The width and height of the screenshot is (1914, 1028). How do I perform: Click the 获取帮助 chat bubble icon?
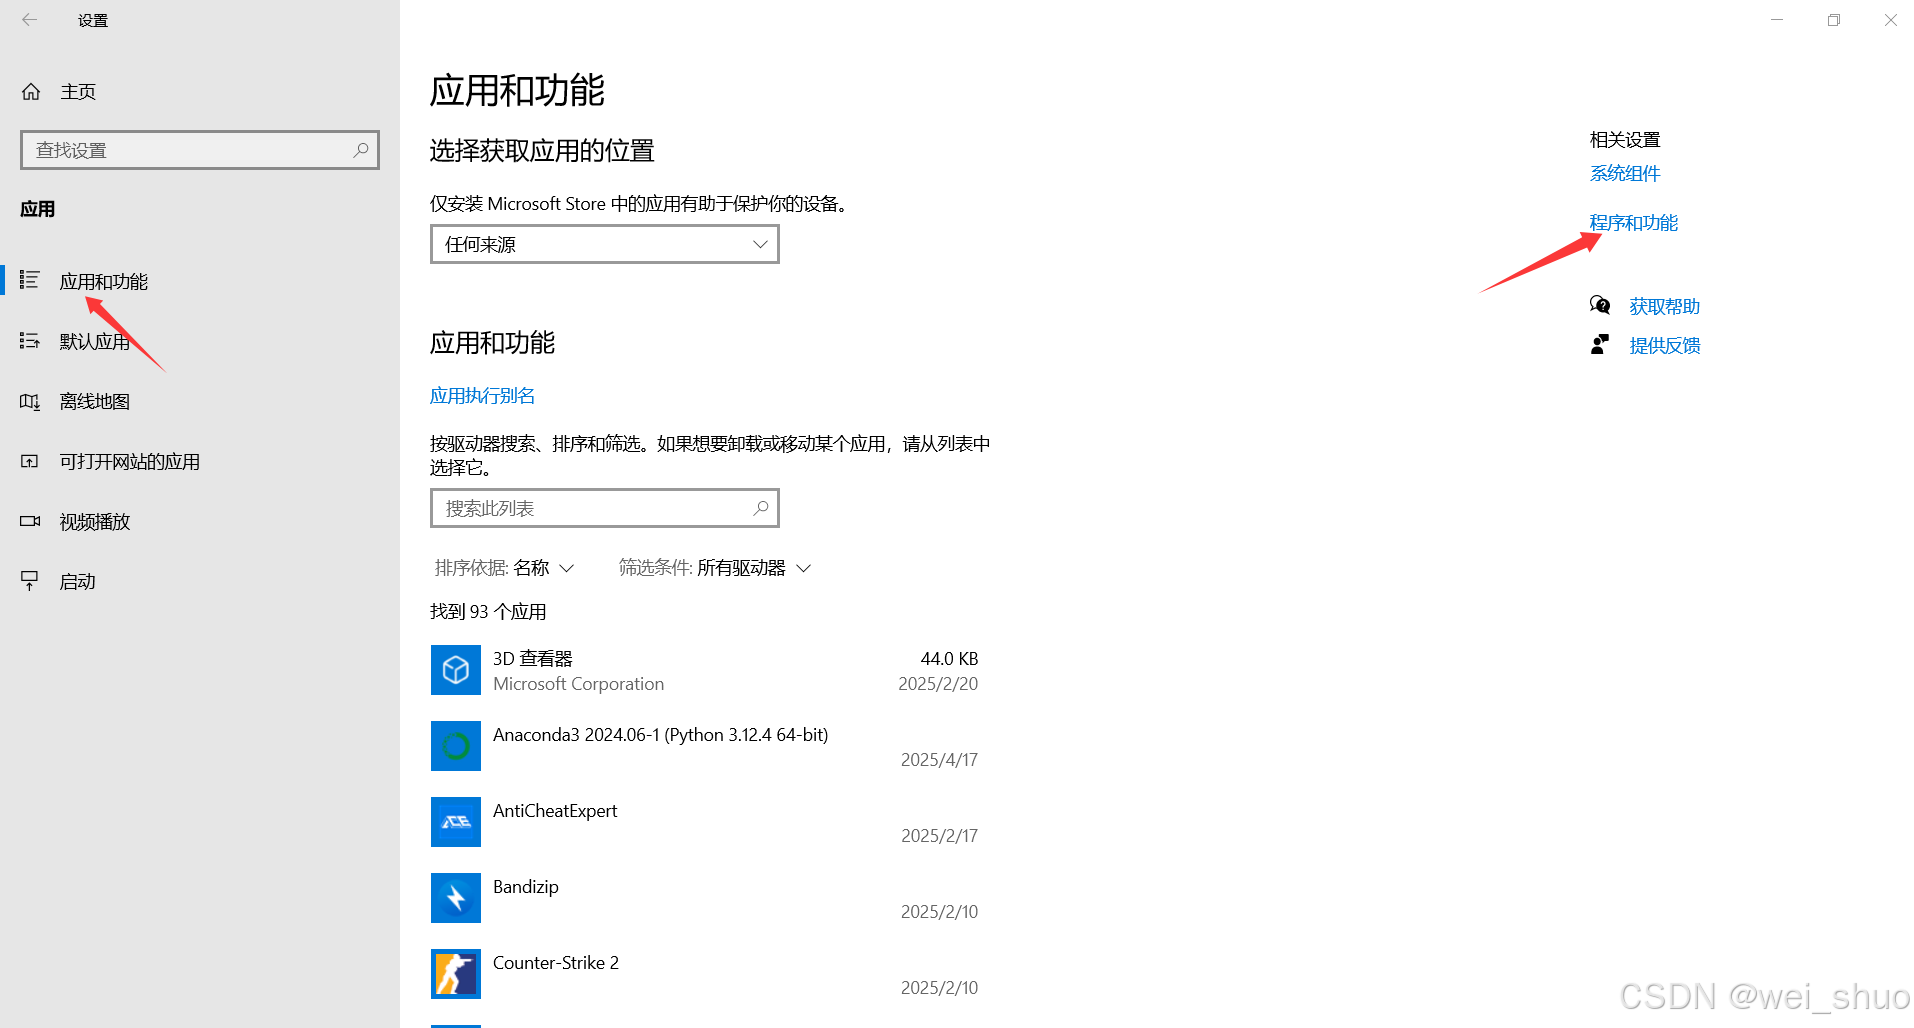tap(1600, 305)
